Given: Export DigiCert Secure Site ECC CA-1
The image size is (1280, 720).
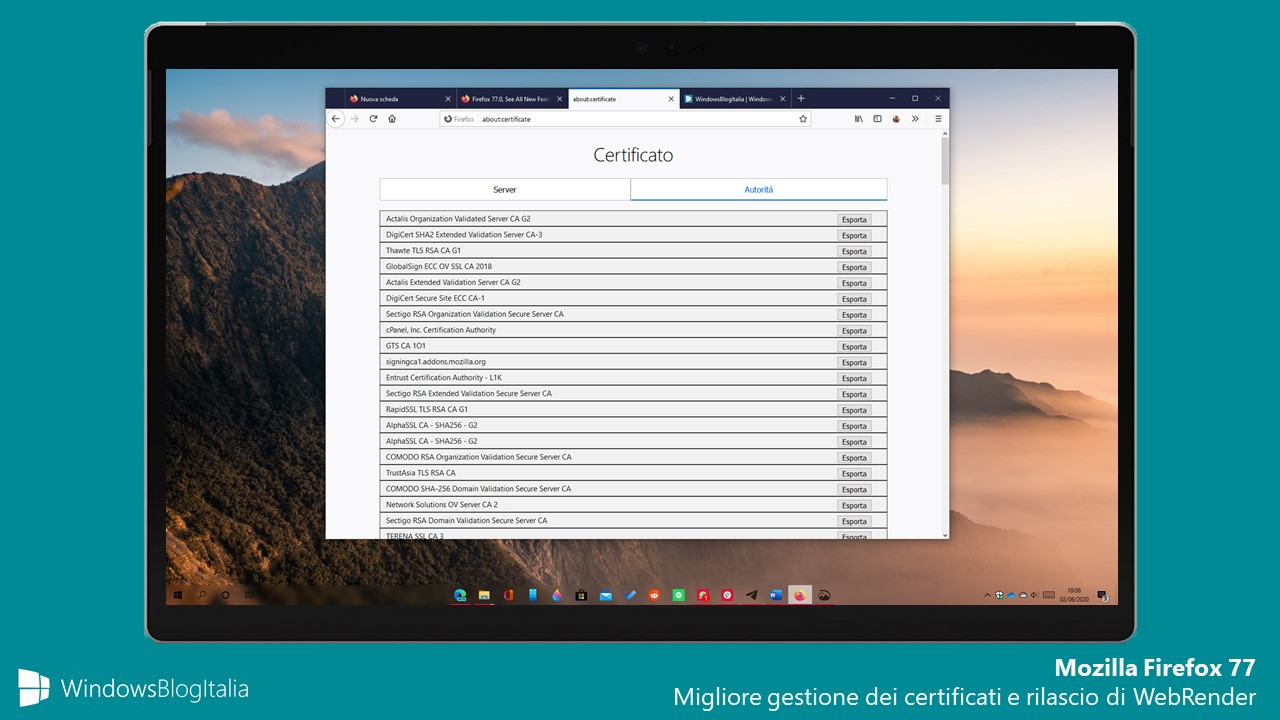Looking at the screenshot, I should pyautogui.click(x=854, y=299).
